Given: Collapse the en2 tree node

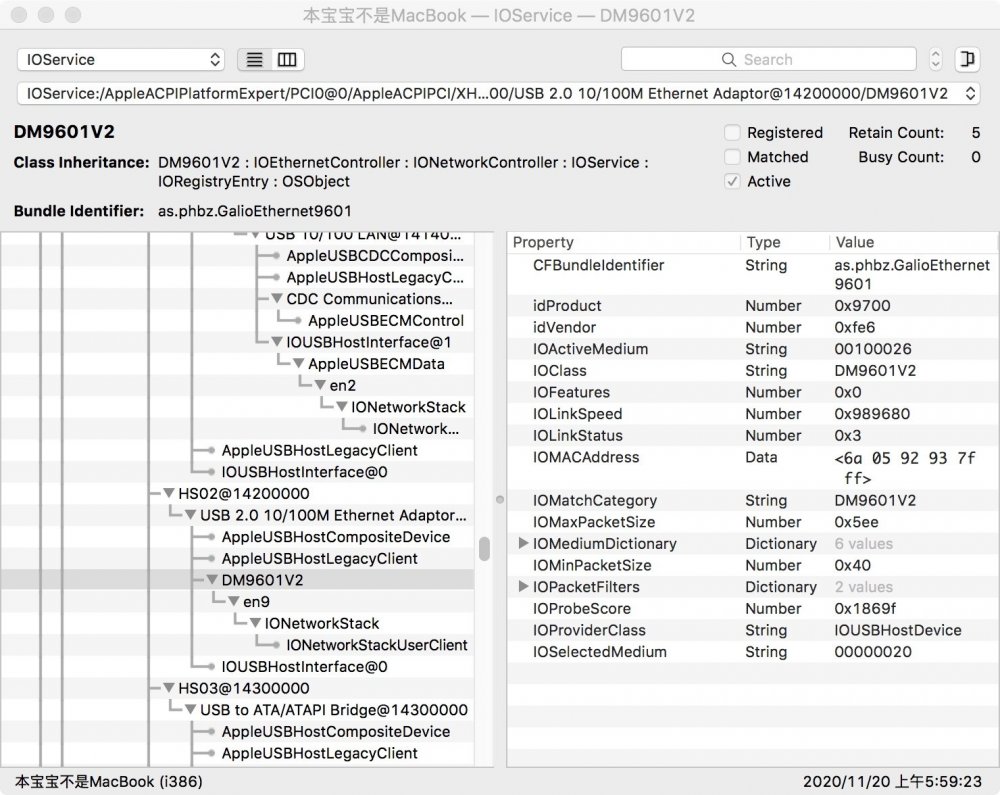Looking at the screenshot, I should (320, 385).
